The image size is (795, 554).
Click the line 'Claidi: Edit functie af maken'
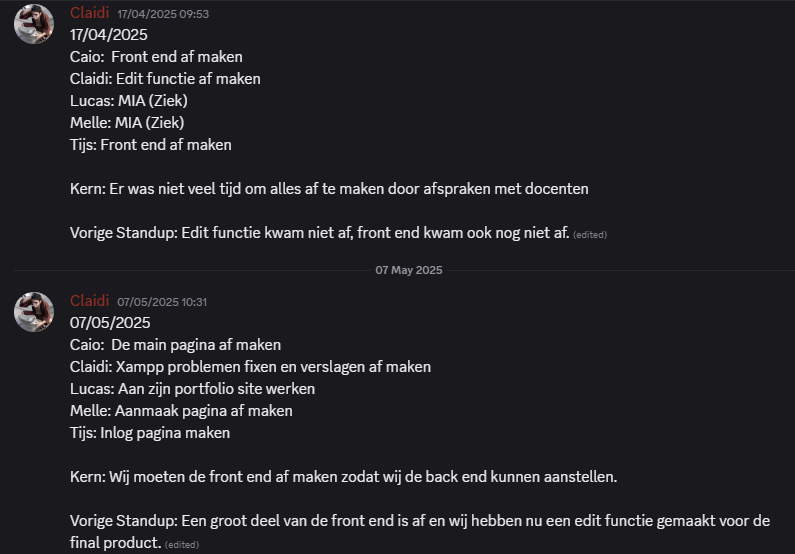[165, 79]
